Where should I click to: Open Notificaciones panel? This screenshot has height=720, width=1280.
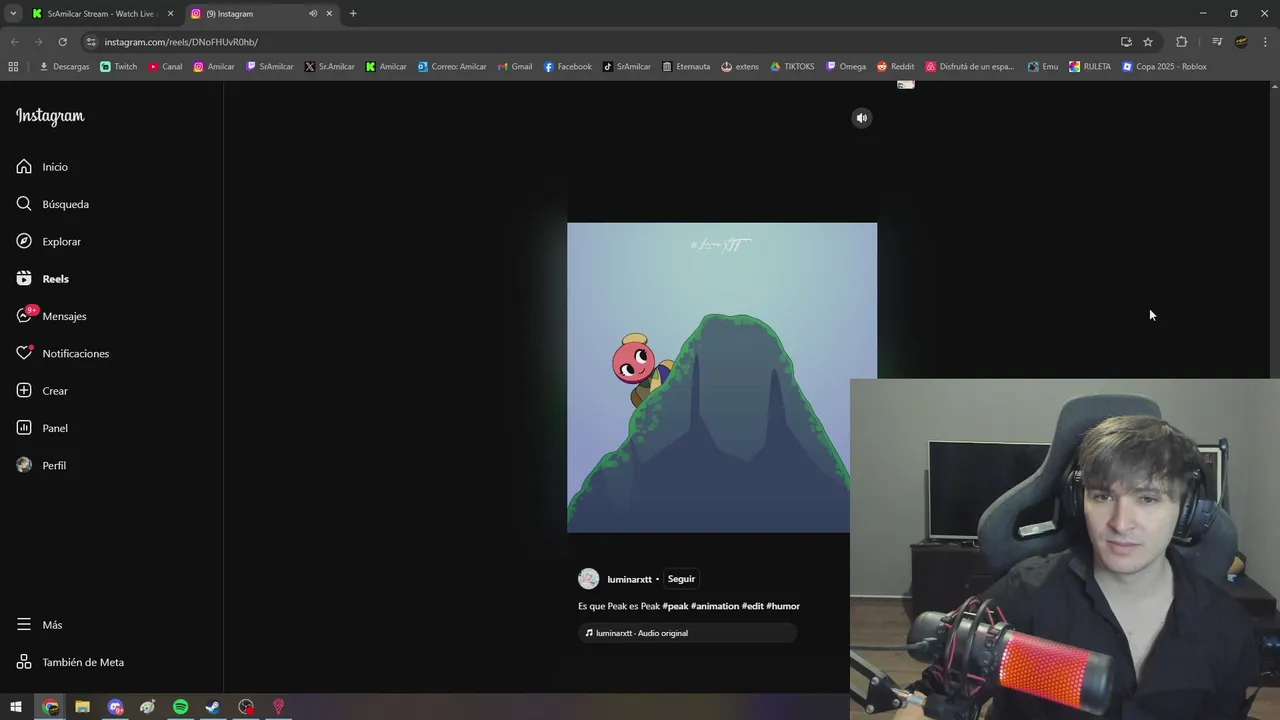[x=63, y=353]
